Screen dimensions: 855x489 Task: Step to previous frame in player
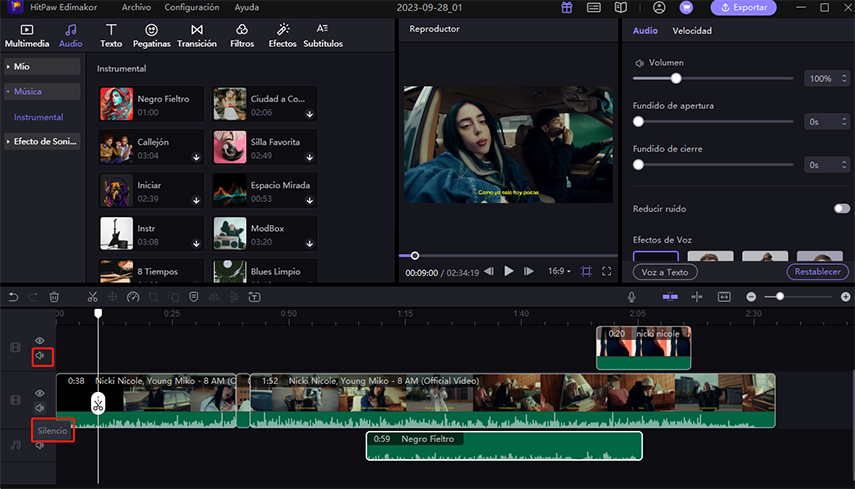(489, 271)
